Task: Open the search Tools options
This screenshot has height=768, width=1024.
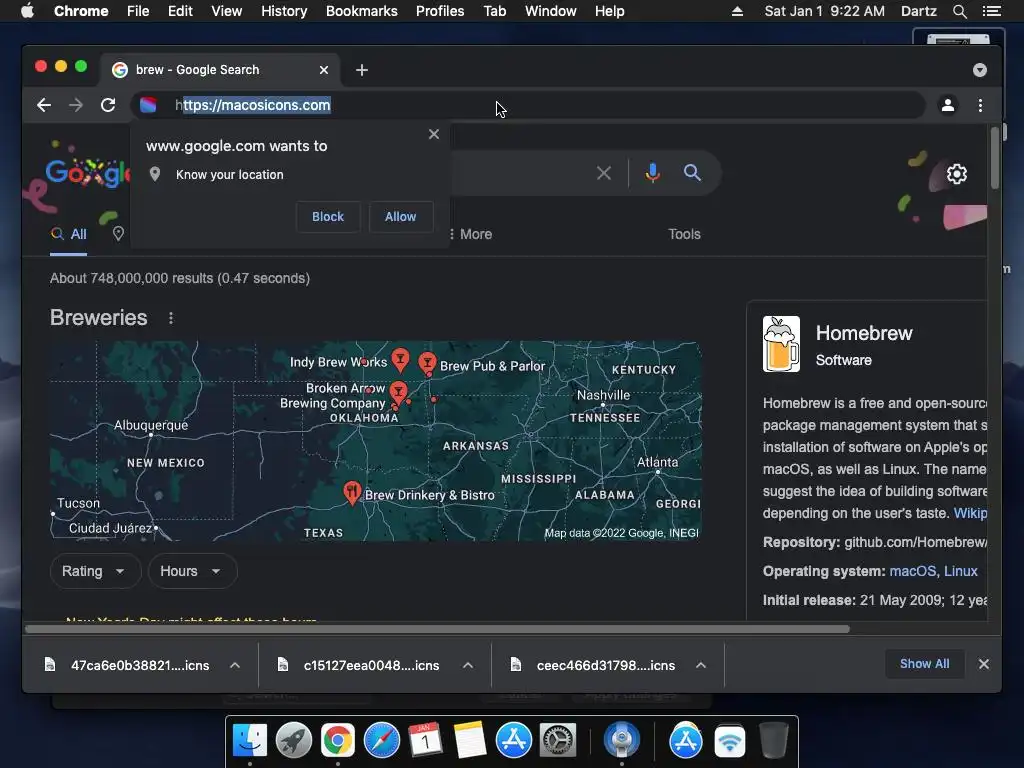Action: coord(684,234)
